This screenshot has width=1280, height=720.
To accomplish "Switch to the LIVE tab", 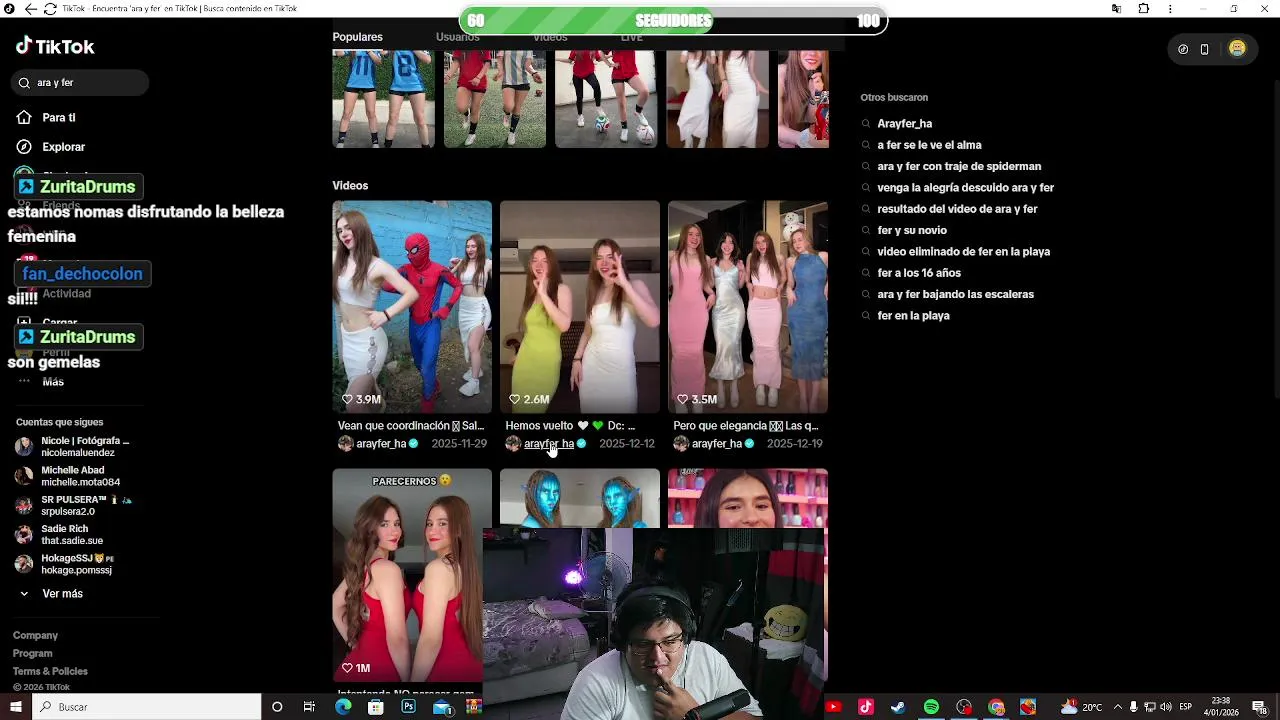I will (631, 37).
